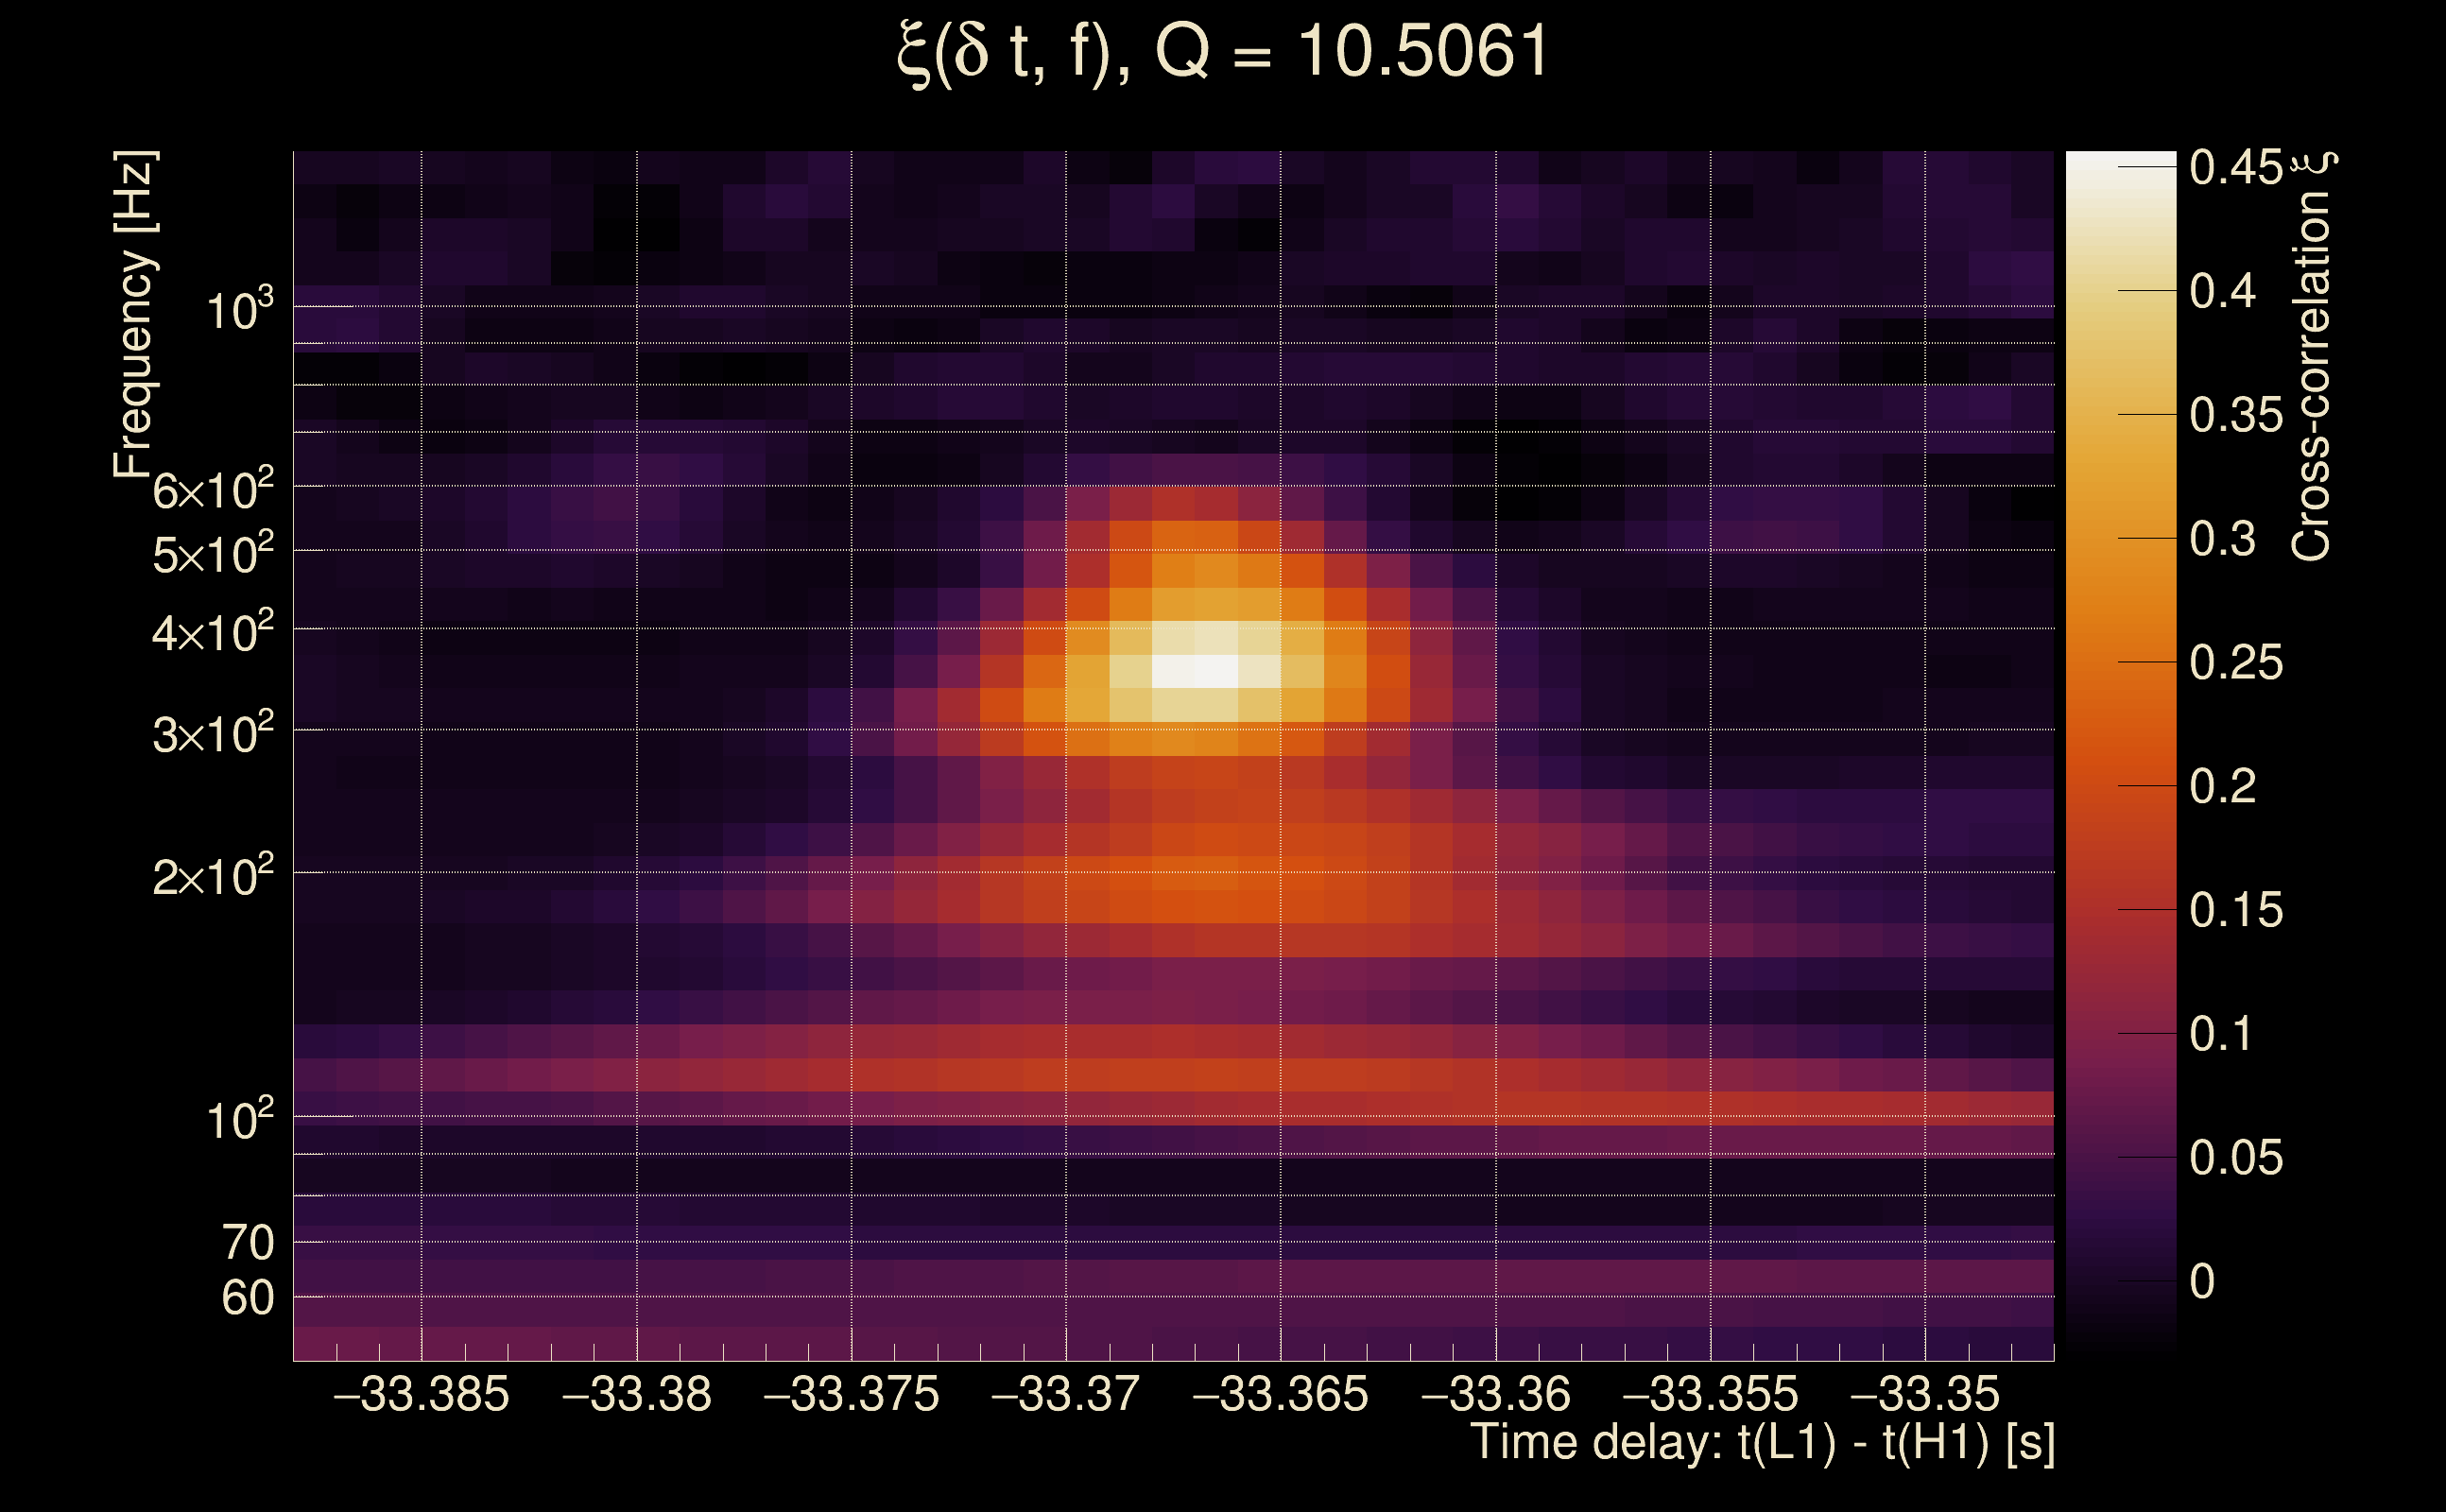
Task: Click the -33.385 x-axis tick label
Action: 421,1394
